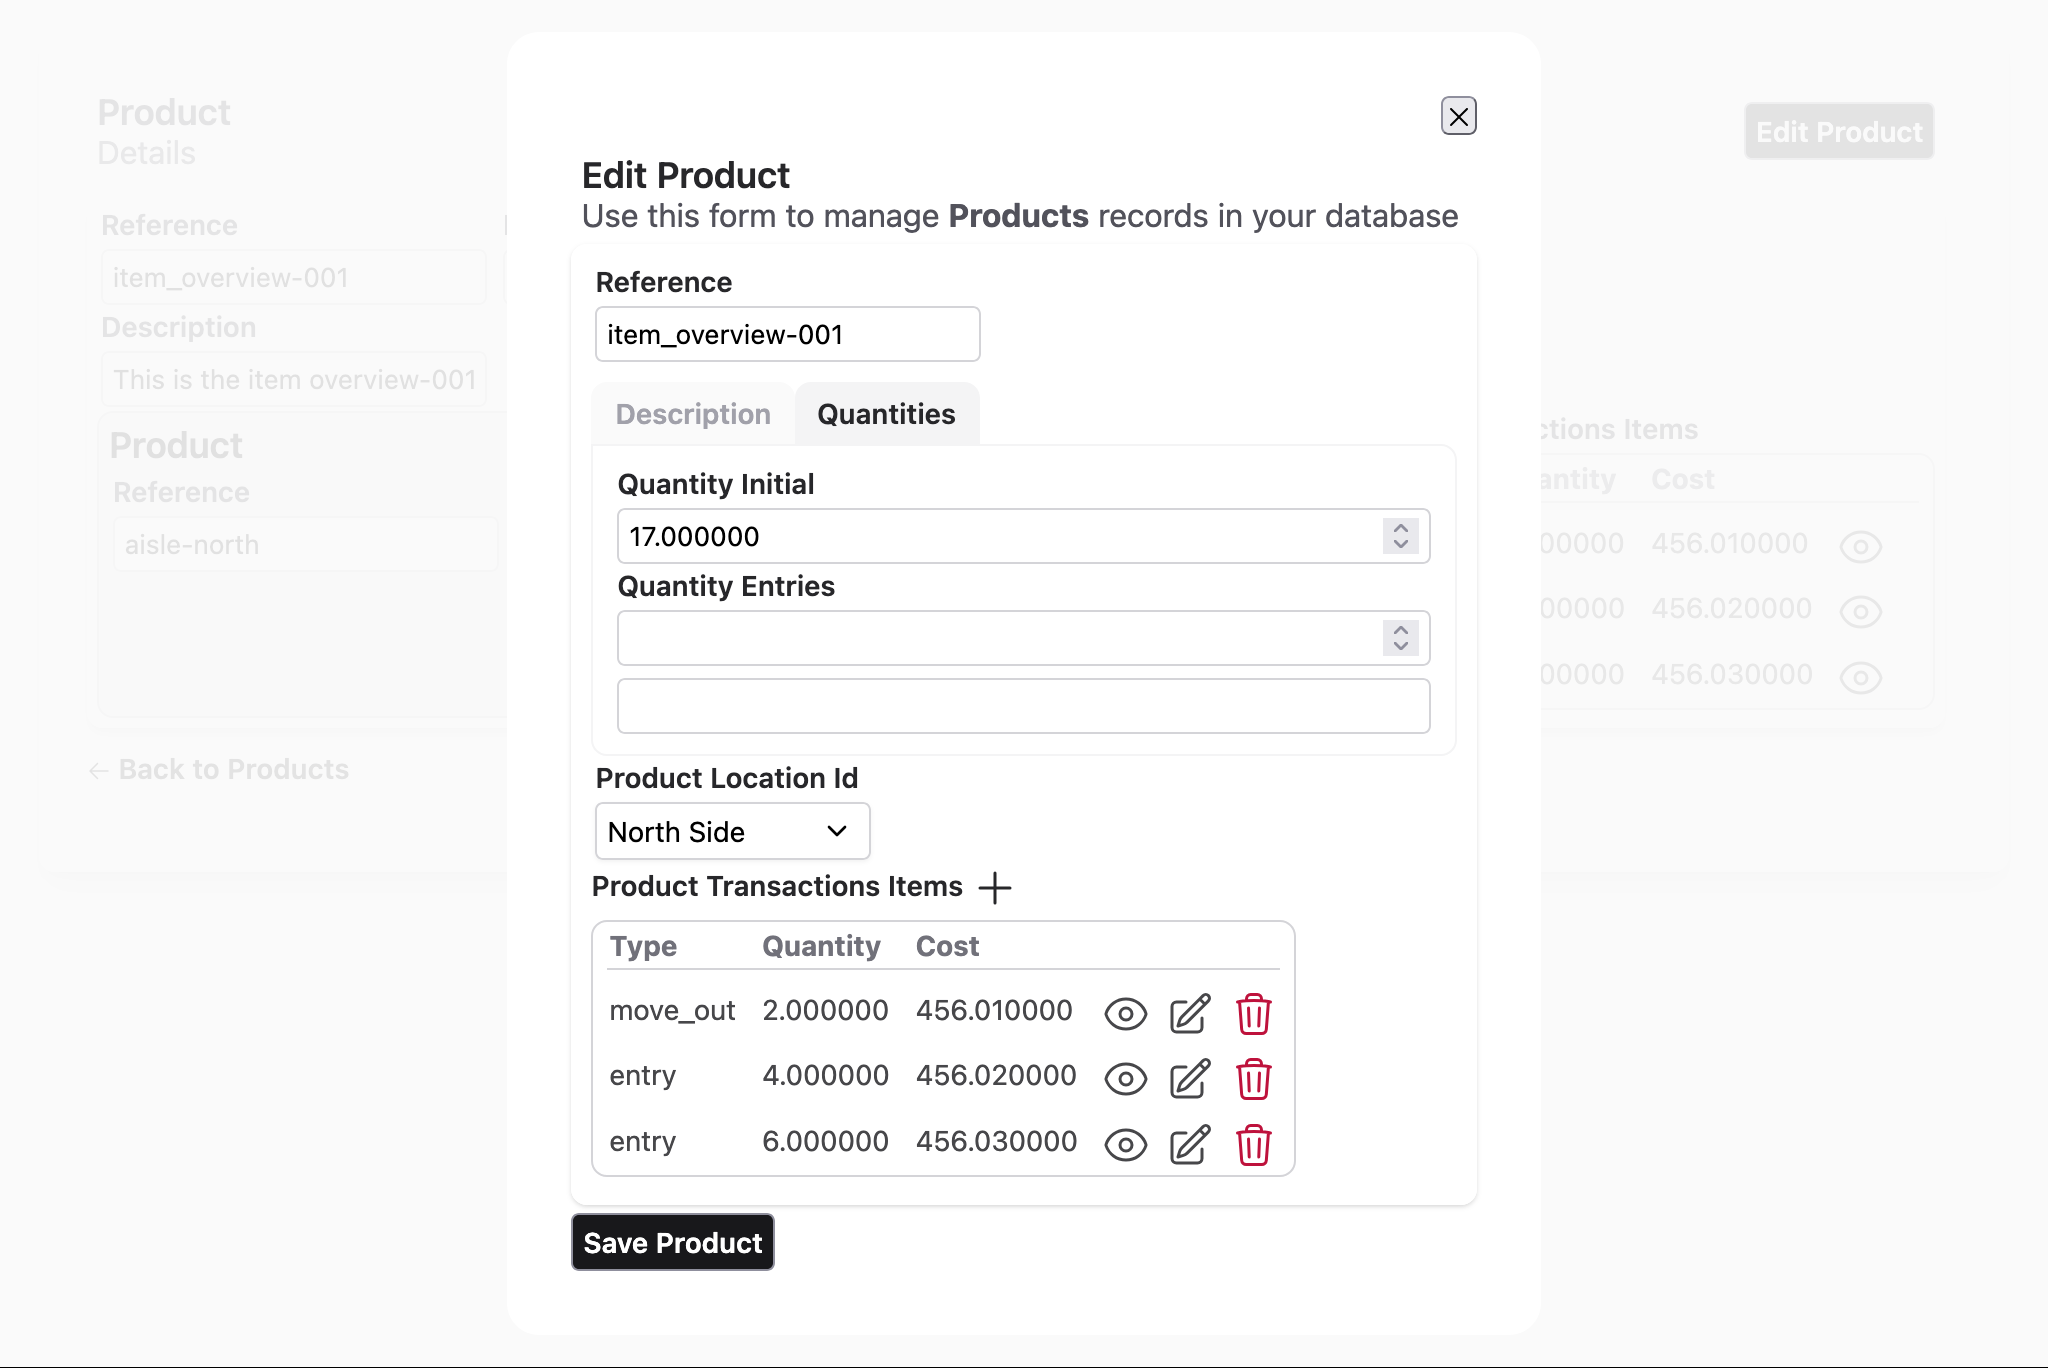Edit the 456.030000 cost entry

(1190, 1145)
